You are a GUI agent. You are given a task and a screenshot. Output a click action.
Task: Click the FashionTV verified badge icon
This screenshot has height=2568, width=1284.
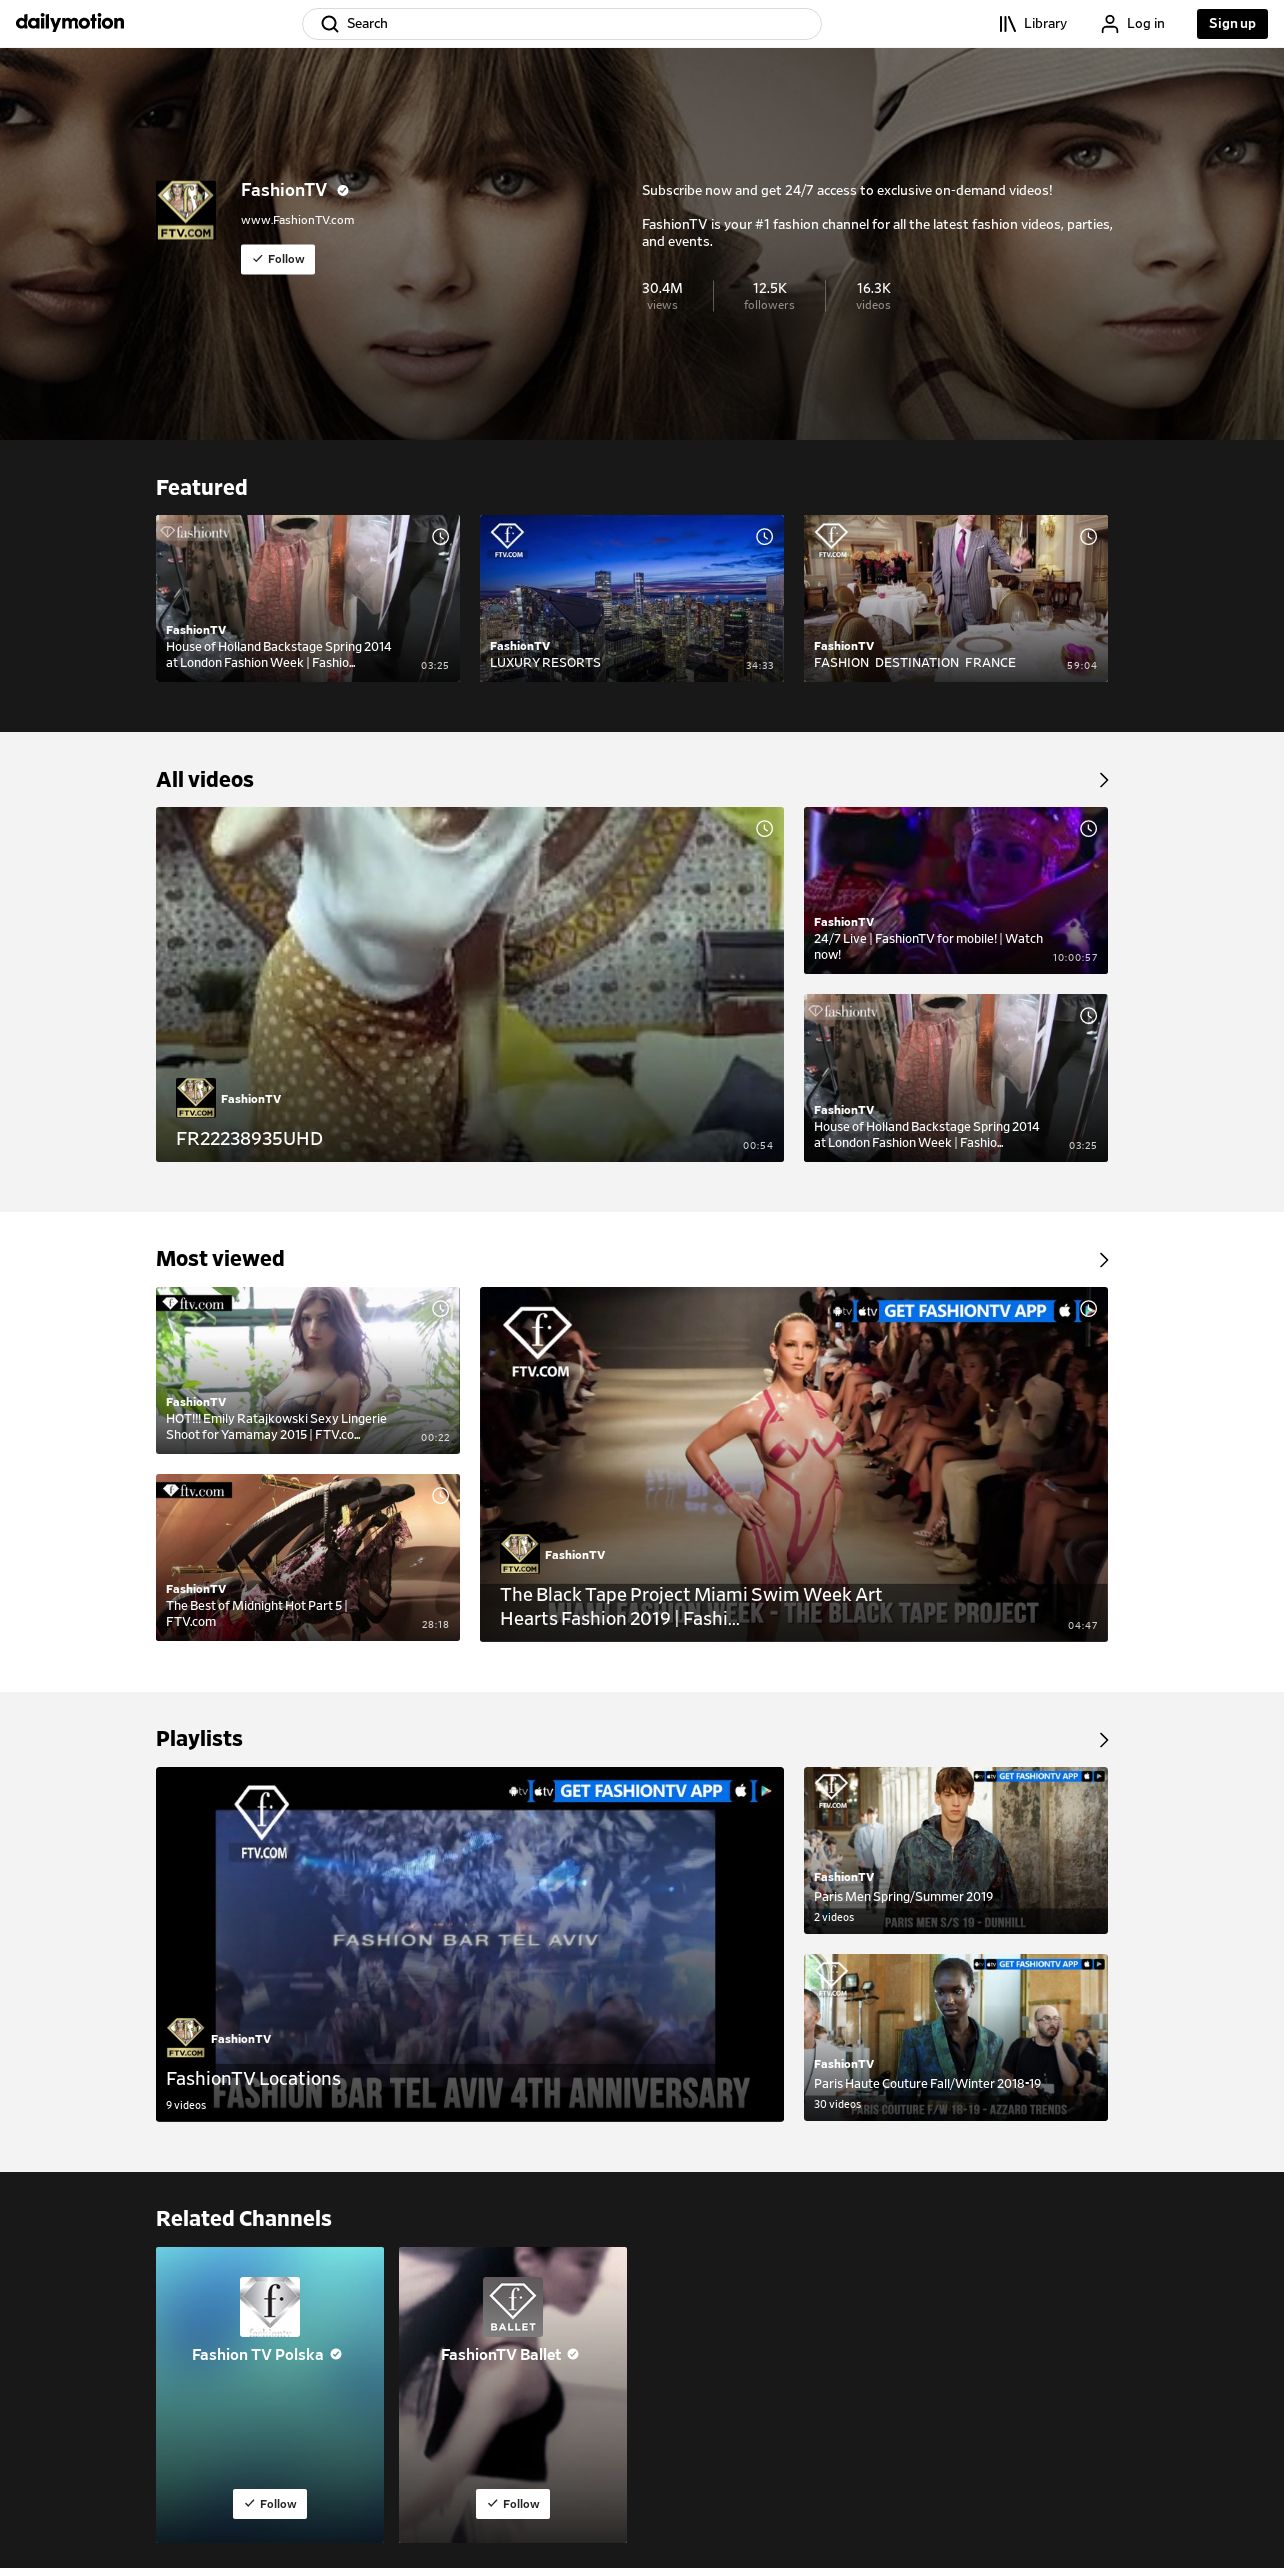coord(343,190)
